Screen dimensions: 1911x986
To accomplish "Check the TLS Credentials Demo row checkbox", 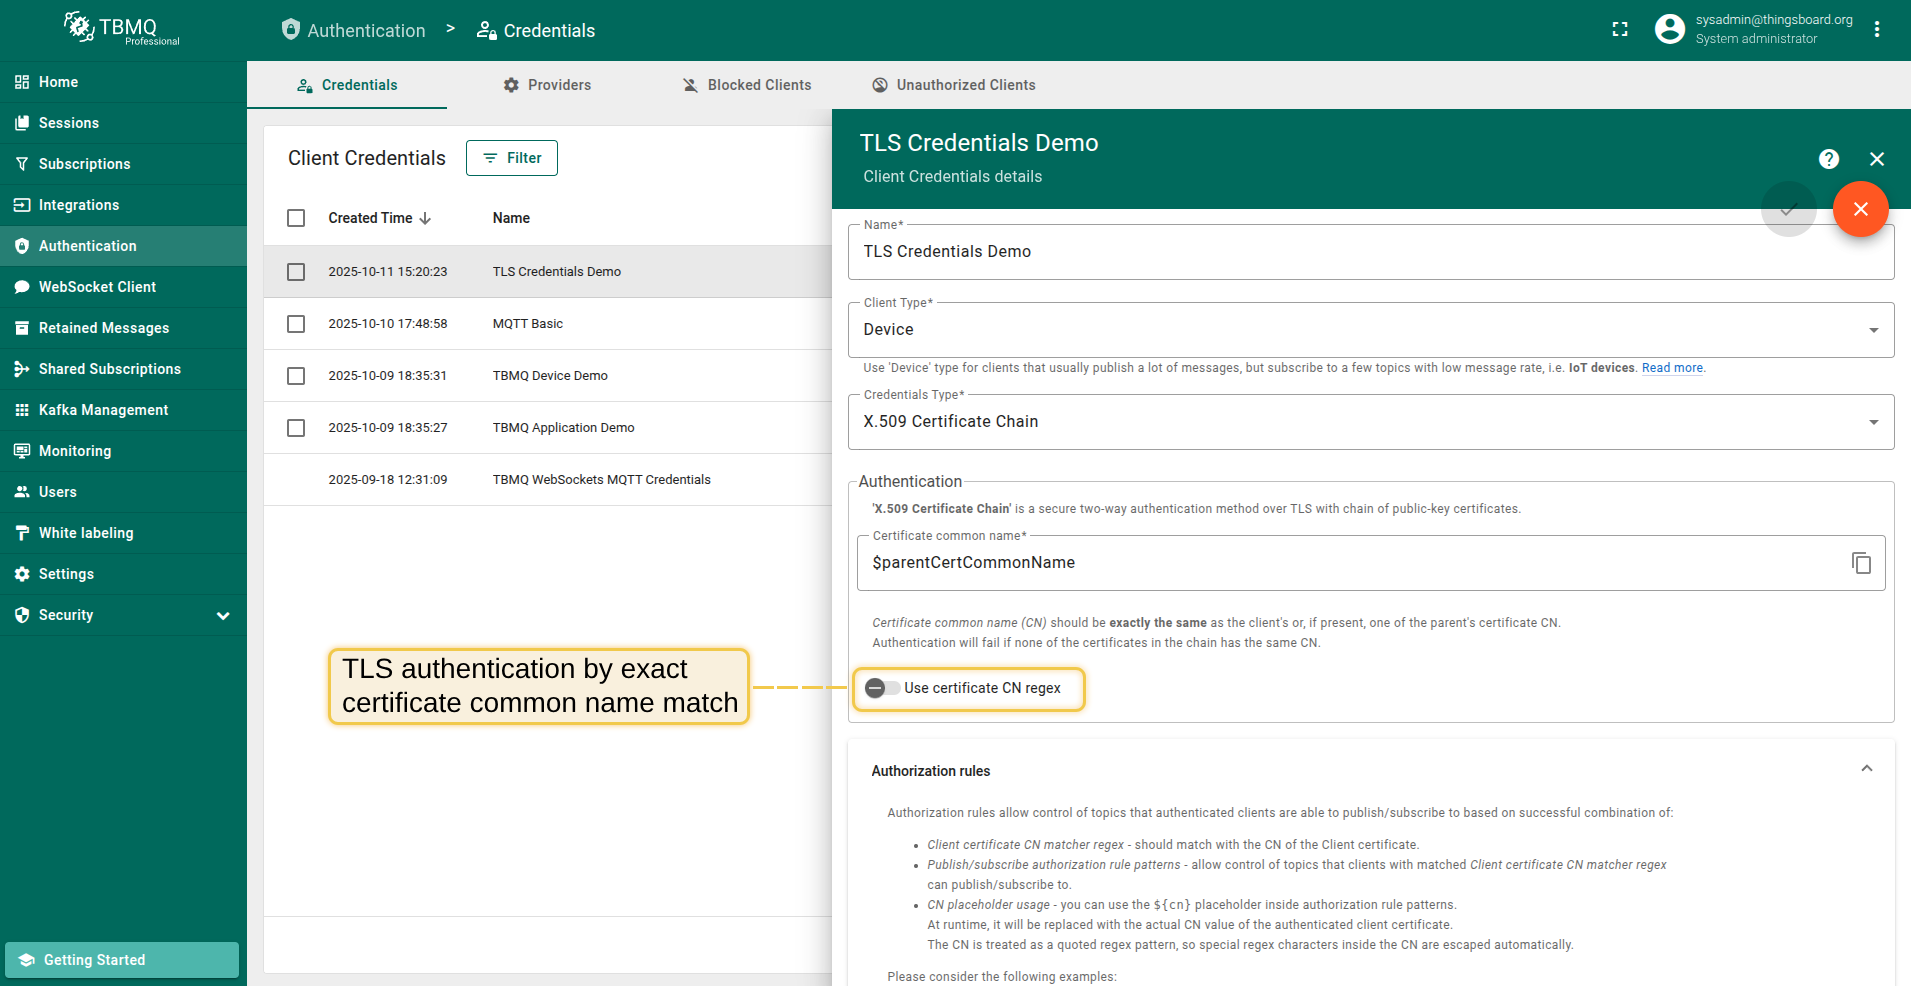I will (x=296, y=272).
